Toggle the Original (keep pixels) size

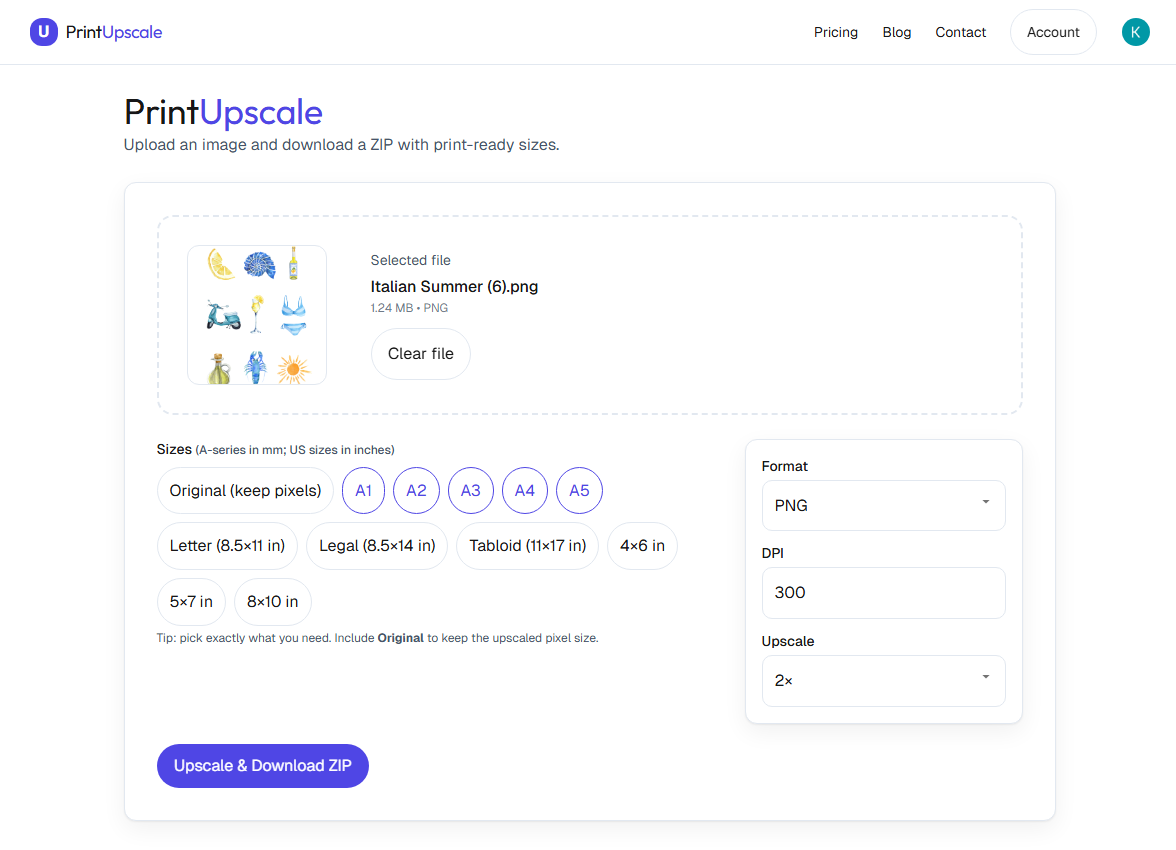tap(245, 491)
